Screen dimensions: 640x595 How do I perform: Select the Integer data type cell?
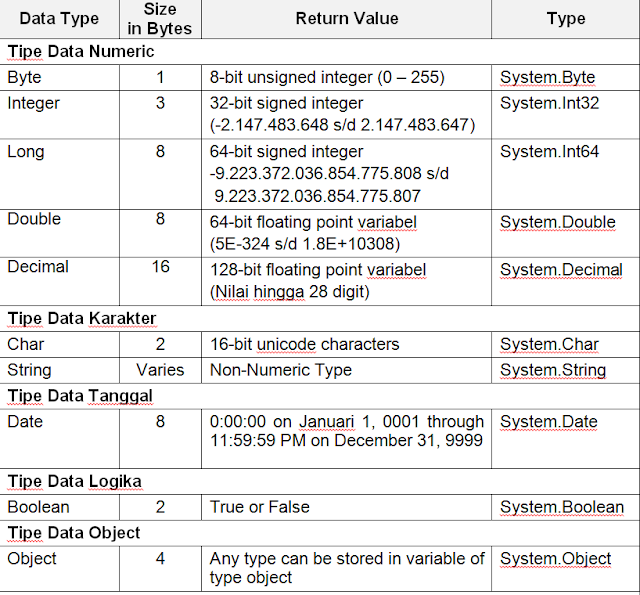tap(60, 115)
